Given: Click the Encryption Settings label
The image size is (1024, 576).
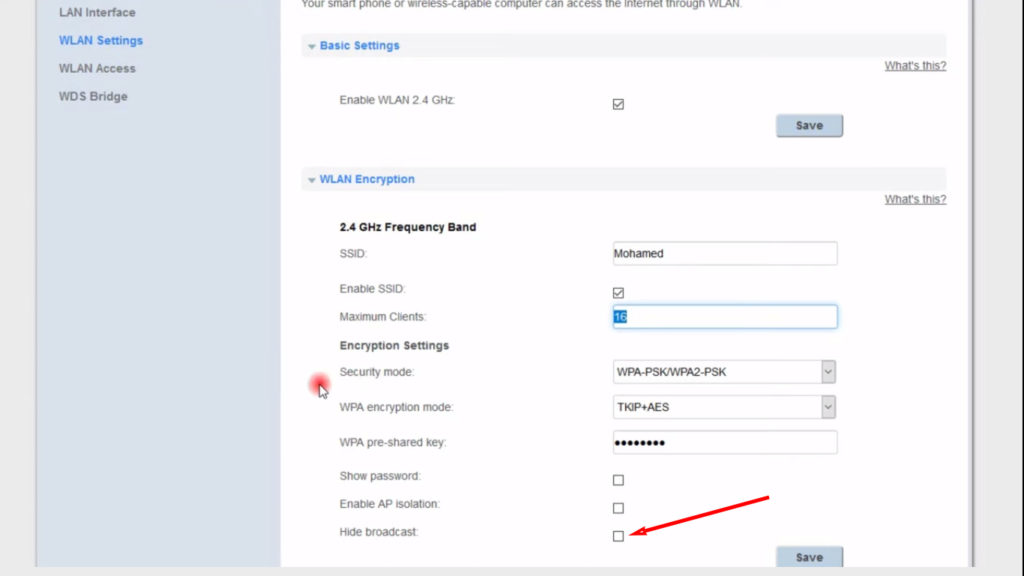Looking at the screenshot, I should [394, 345].
